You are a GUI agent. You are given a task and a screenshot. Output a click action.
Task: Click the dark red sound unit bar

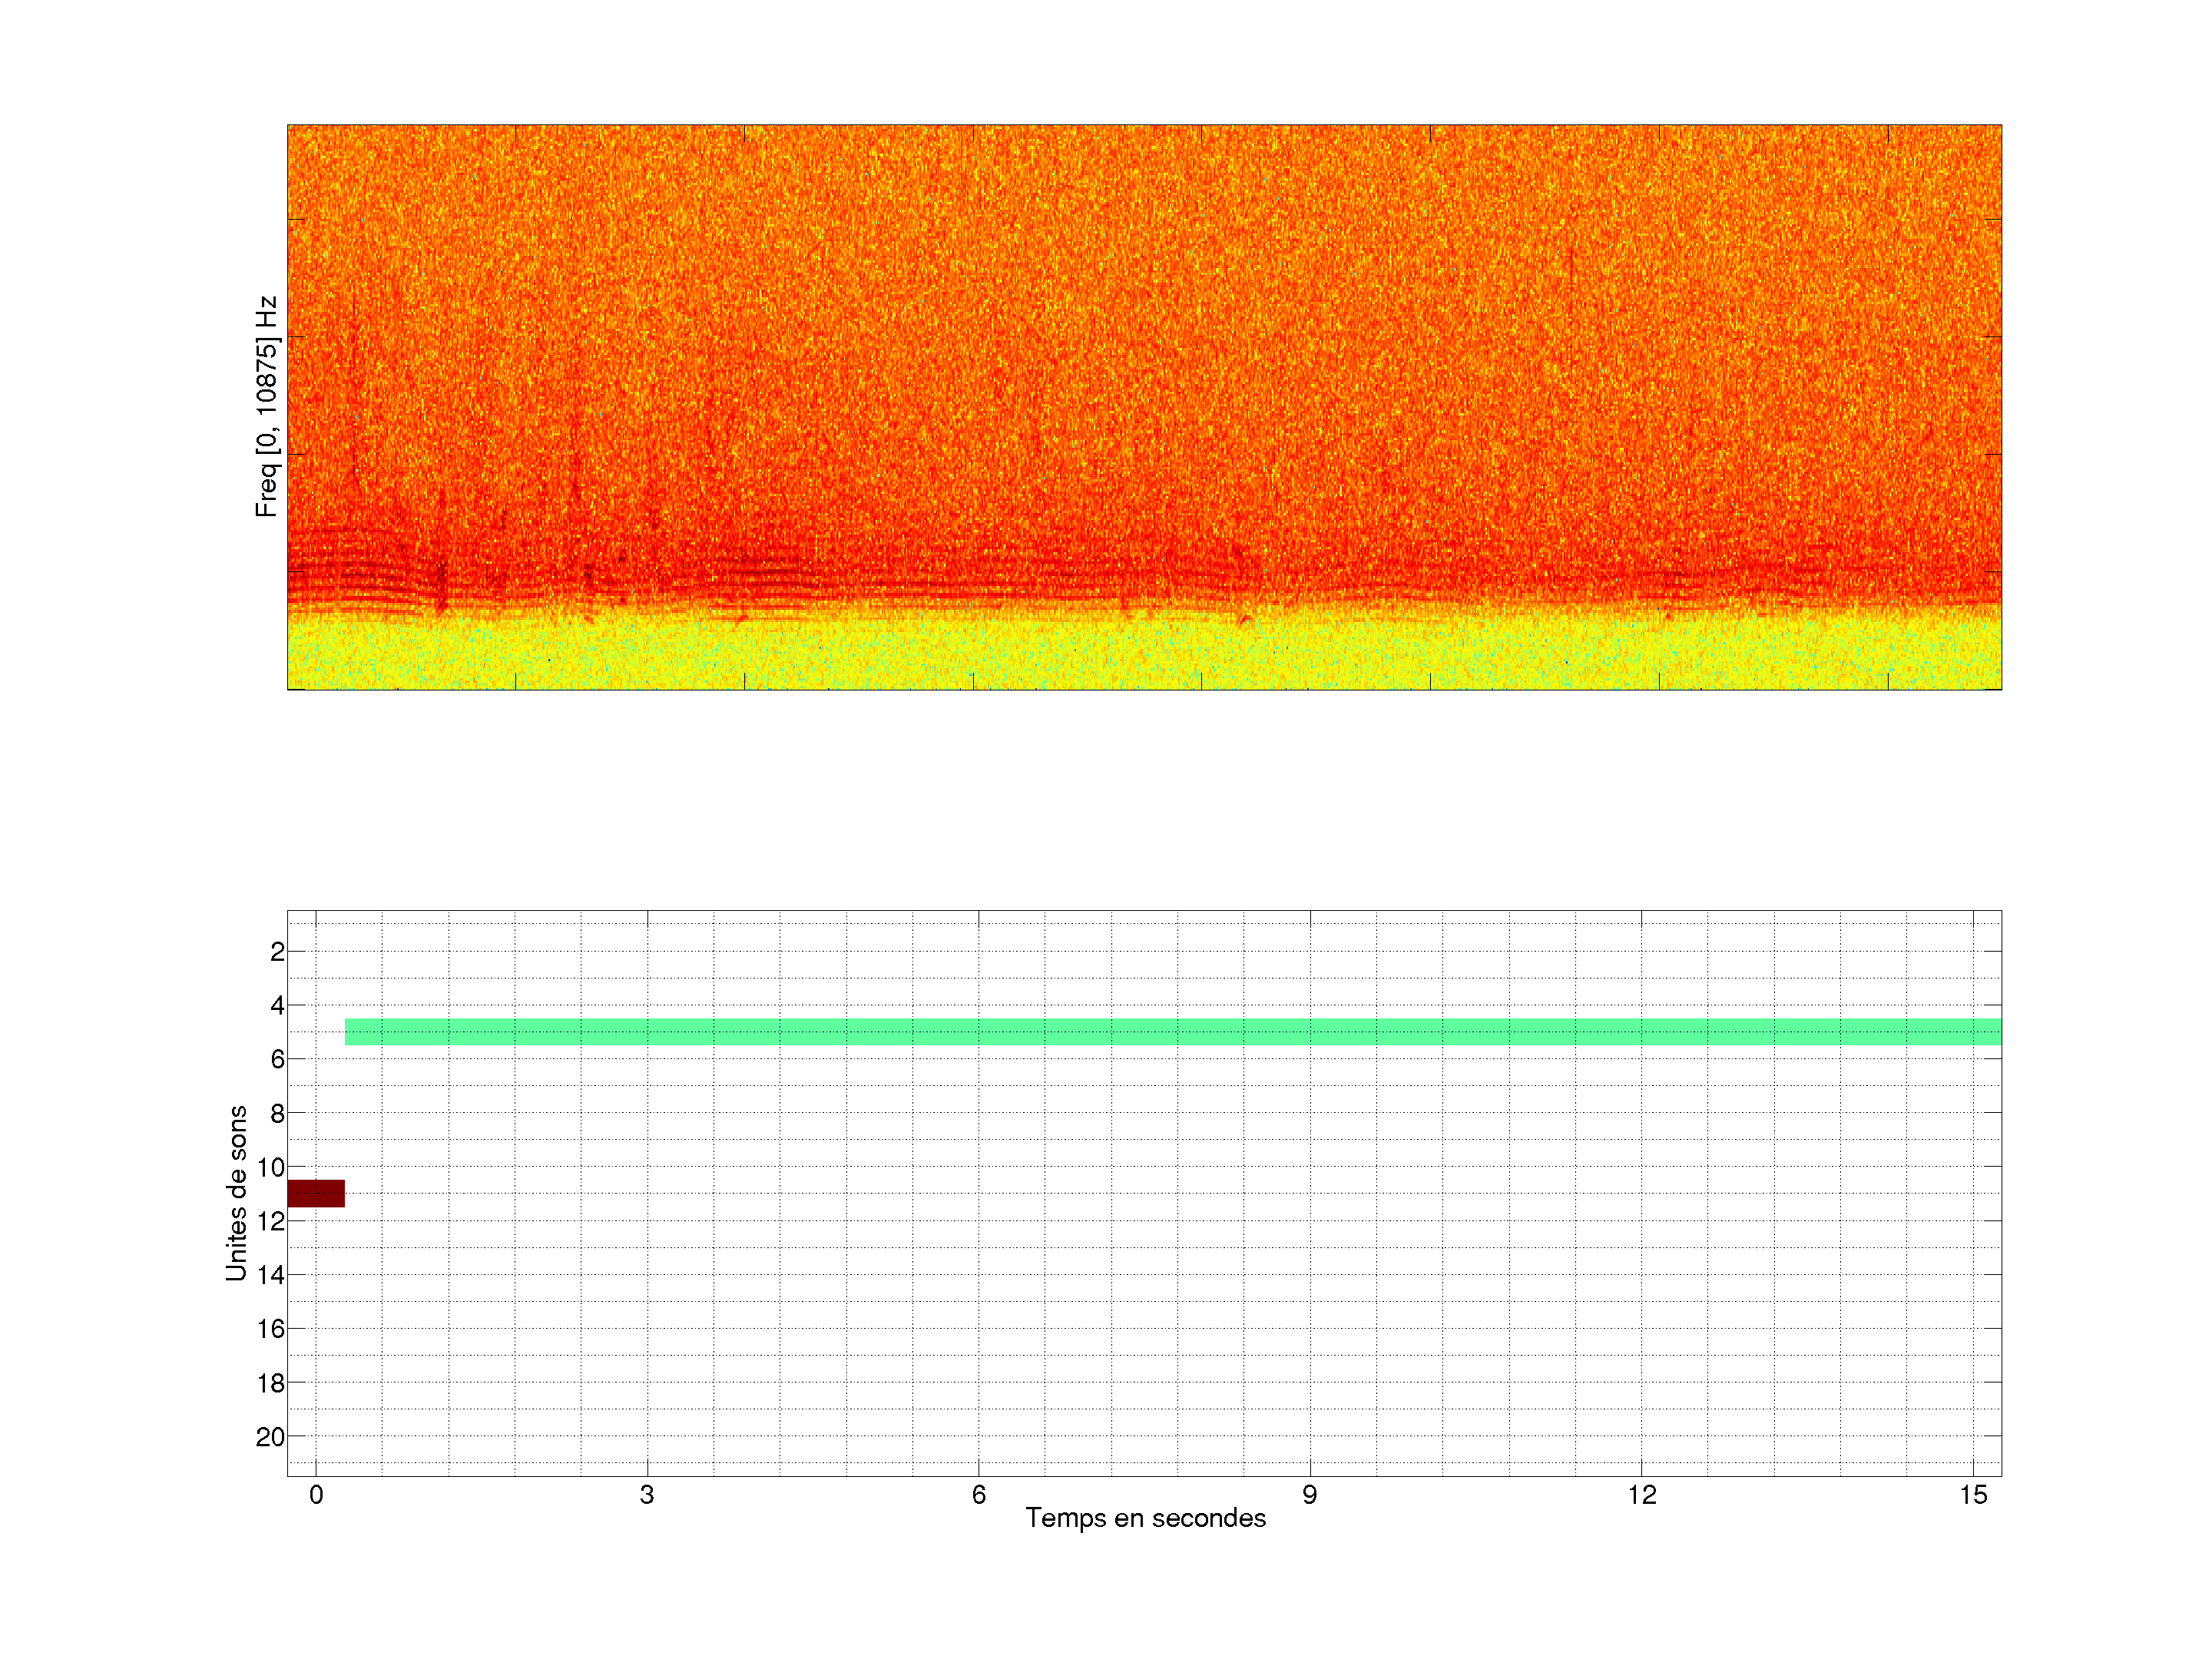(316, 1193)
